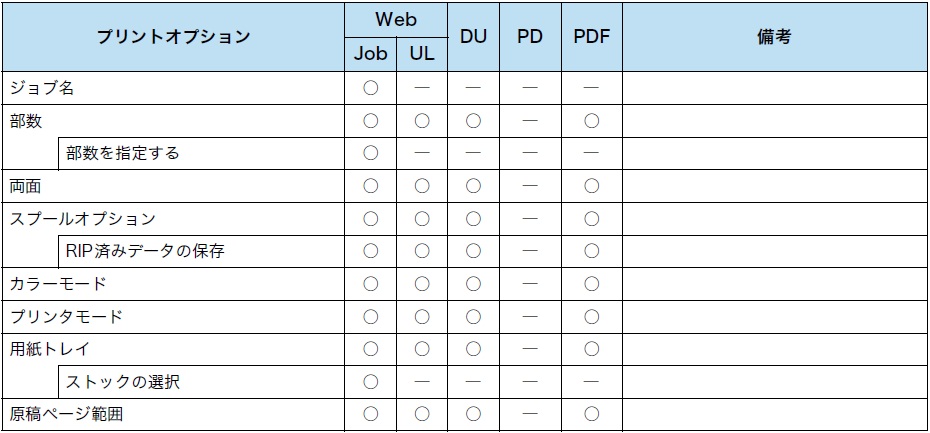Select the プリンタモード row label
The image size is (930, 433).
tap(66, 317)
